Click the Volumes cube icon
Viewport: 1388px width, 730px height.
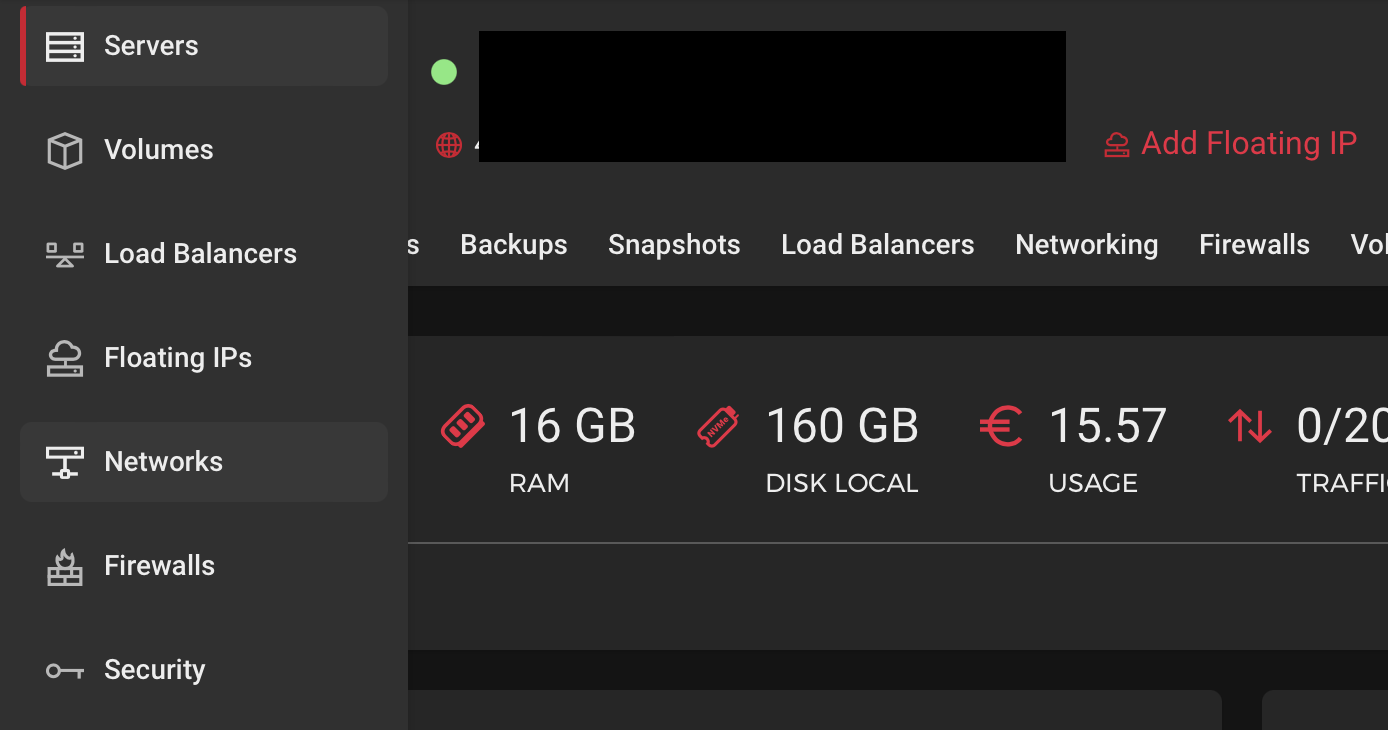tap(65, 151)
